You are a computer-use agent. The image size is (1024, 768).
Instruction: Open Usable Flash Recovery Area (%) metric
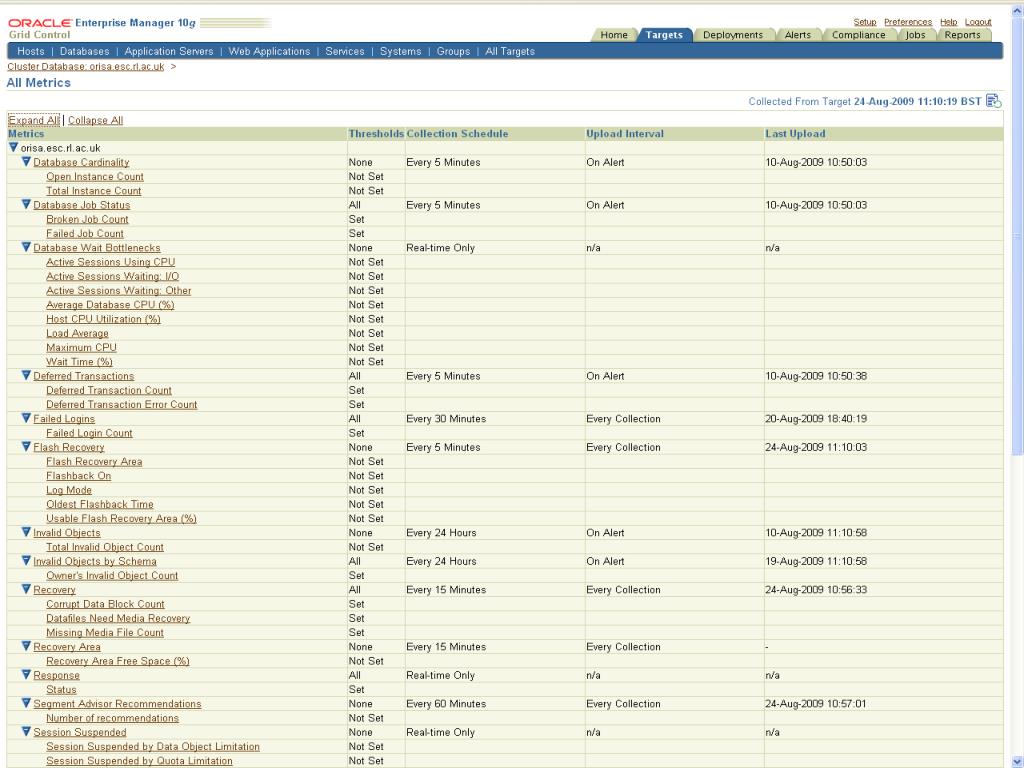click(x=121, y=519)
